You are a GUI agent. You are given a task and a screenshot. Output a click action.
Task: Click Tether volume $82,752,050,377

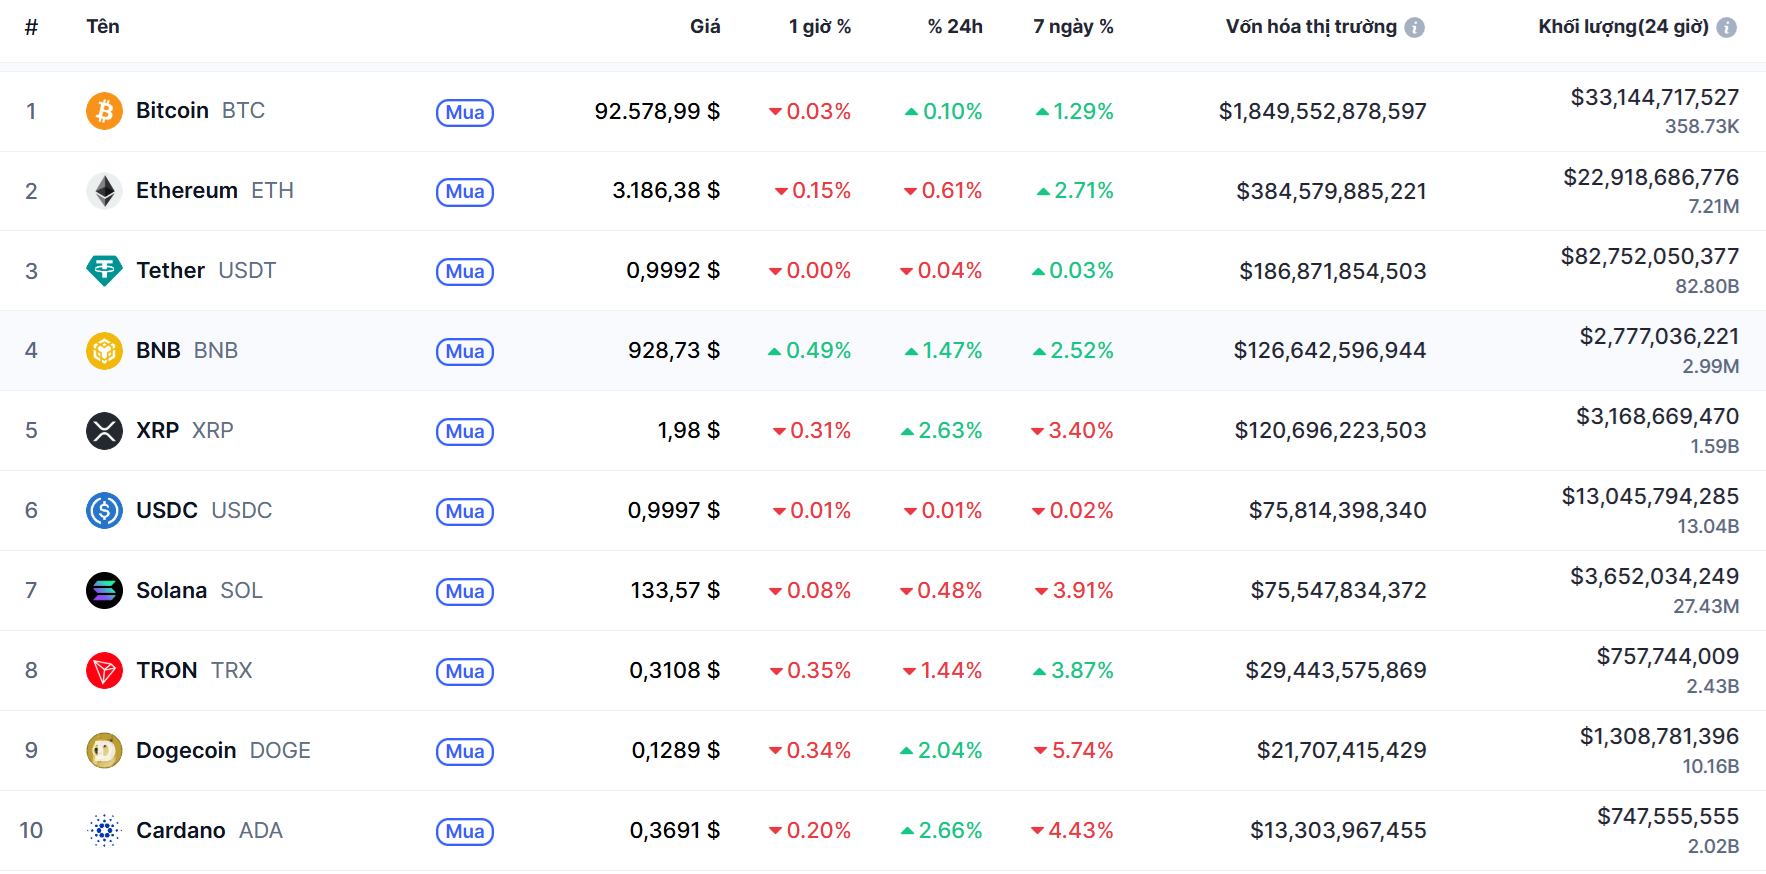point(1650,257)
